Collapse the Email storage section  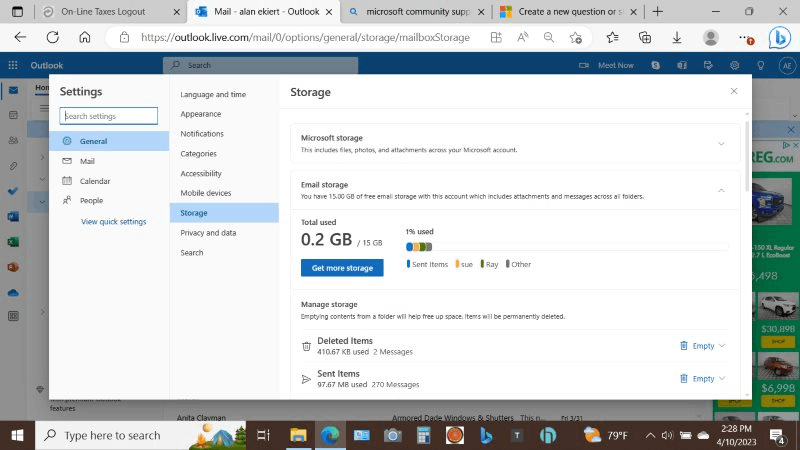pos(721,190)
